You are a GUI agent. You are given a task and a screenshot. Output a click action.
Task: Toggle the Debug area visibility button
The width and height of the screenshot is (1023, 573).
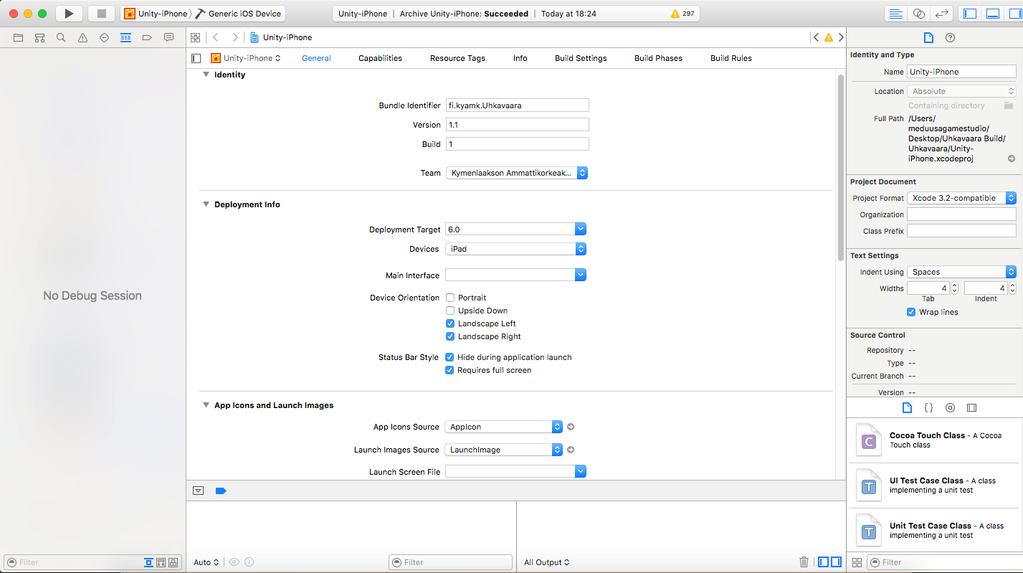pyautogui.click(x=992, y=14)
